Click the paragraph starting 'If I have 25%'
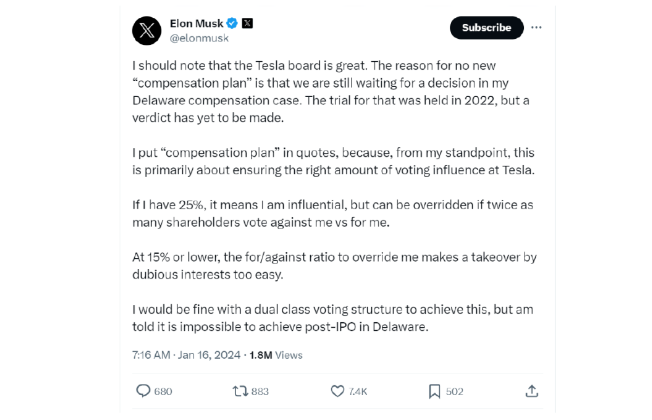 coord(333,213)
